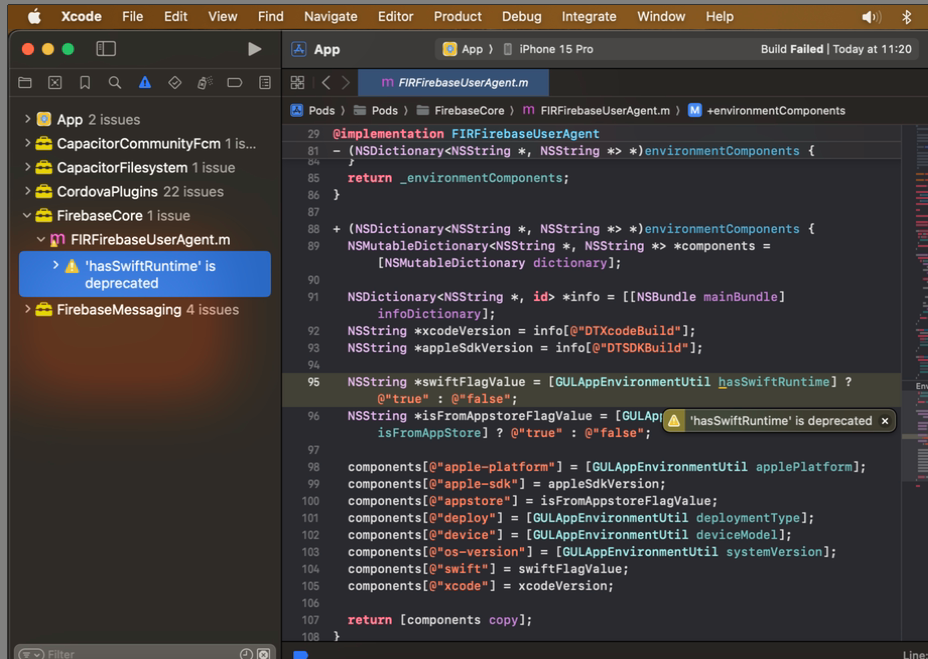Select the CordovaPlugins toolbox icon
Image resolution: width=928 pixels, height=659 pixels.
click(x=44, y=191)
